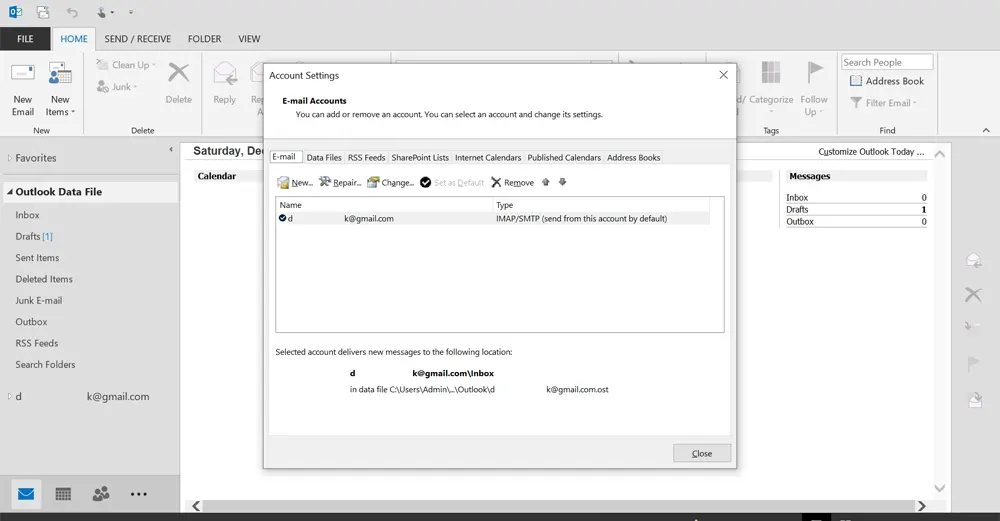Expand the gmail.com account in the folder pane
1000x521 pixels.
tap(10, 396)
